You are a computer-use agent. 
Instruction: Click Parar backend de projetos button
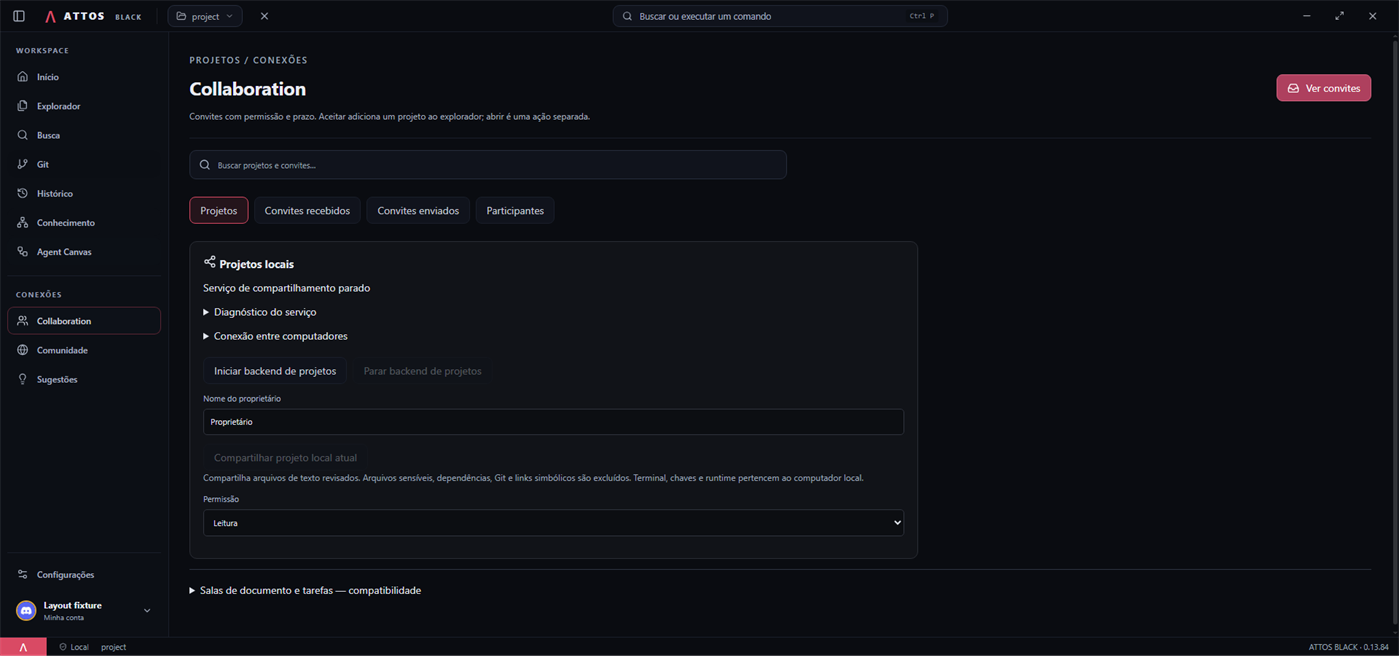coord(422,371)
